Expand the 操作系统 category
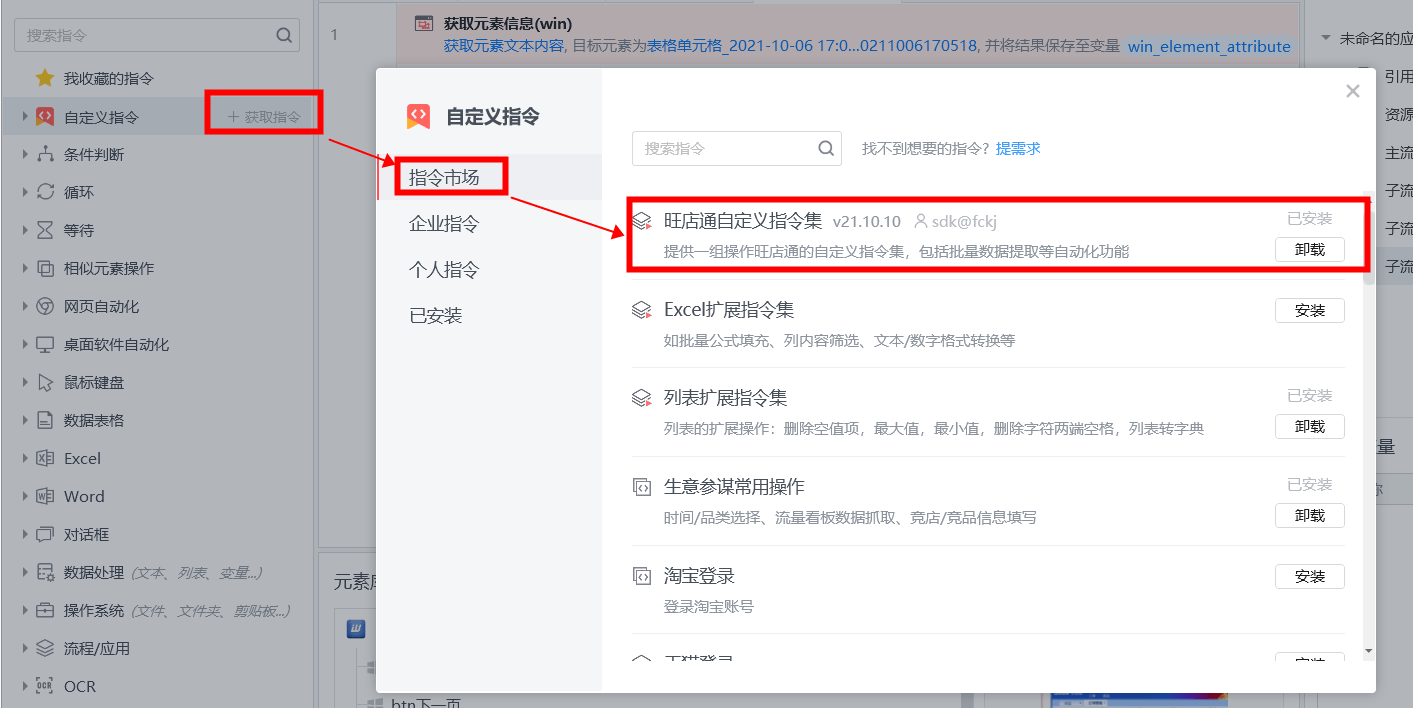The height and width of the screenshot is (708, 1413). coord(25,610)
